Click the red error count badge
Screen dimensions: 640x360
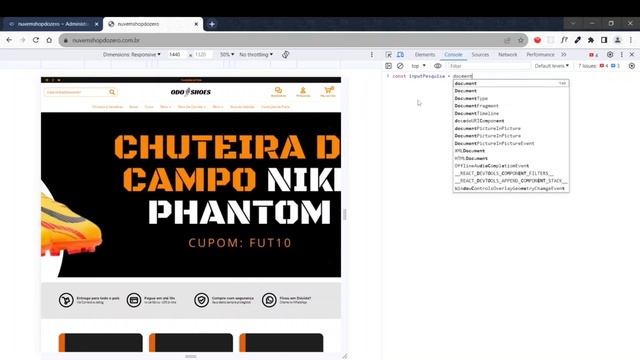point(594,55)
